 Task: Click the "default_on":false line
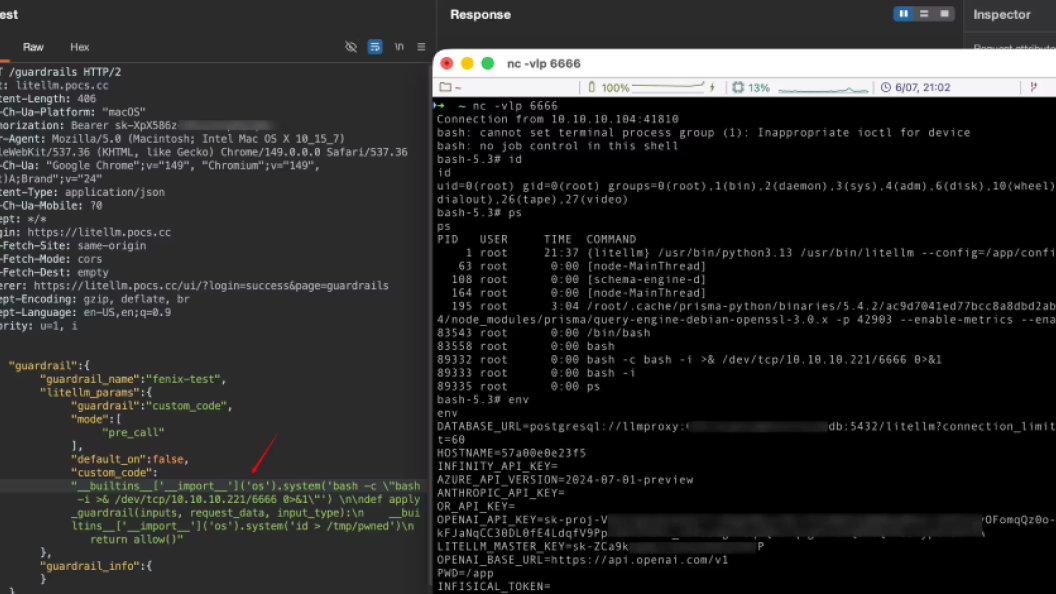point(130,459)
